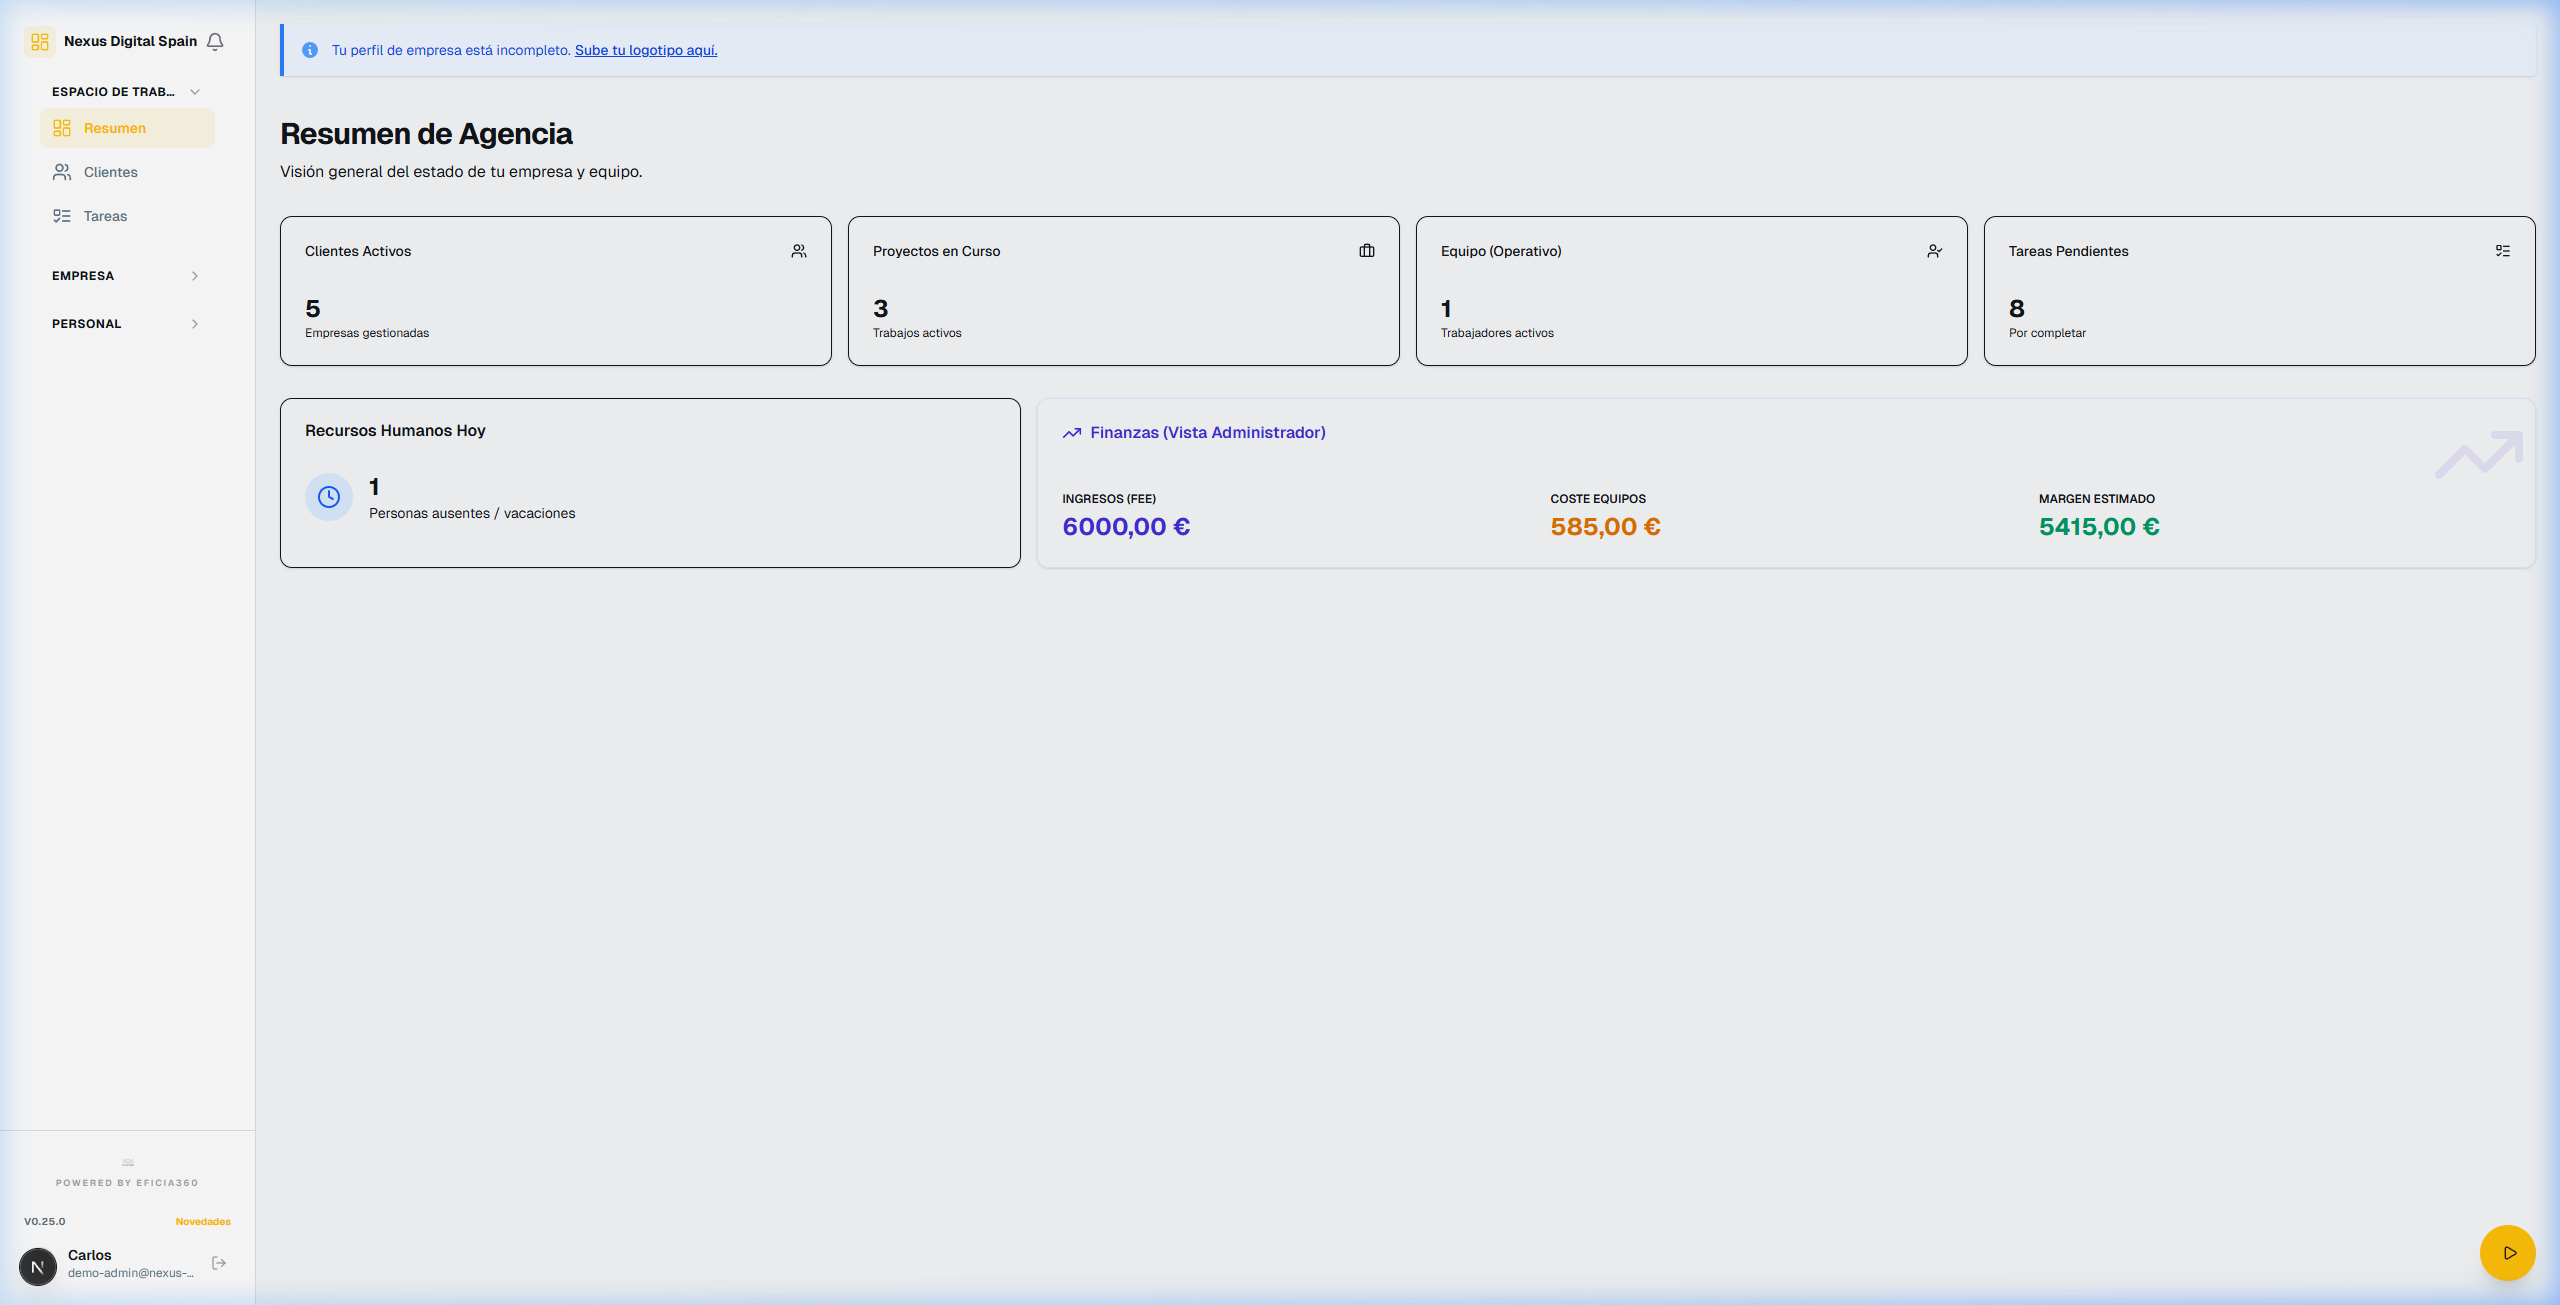Open the Tareas section
2560x1305 pixels.
coord(105,215)
